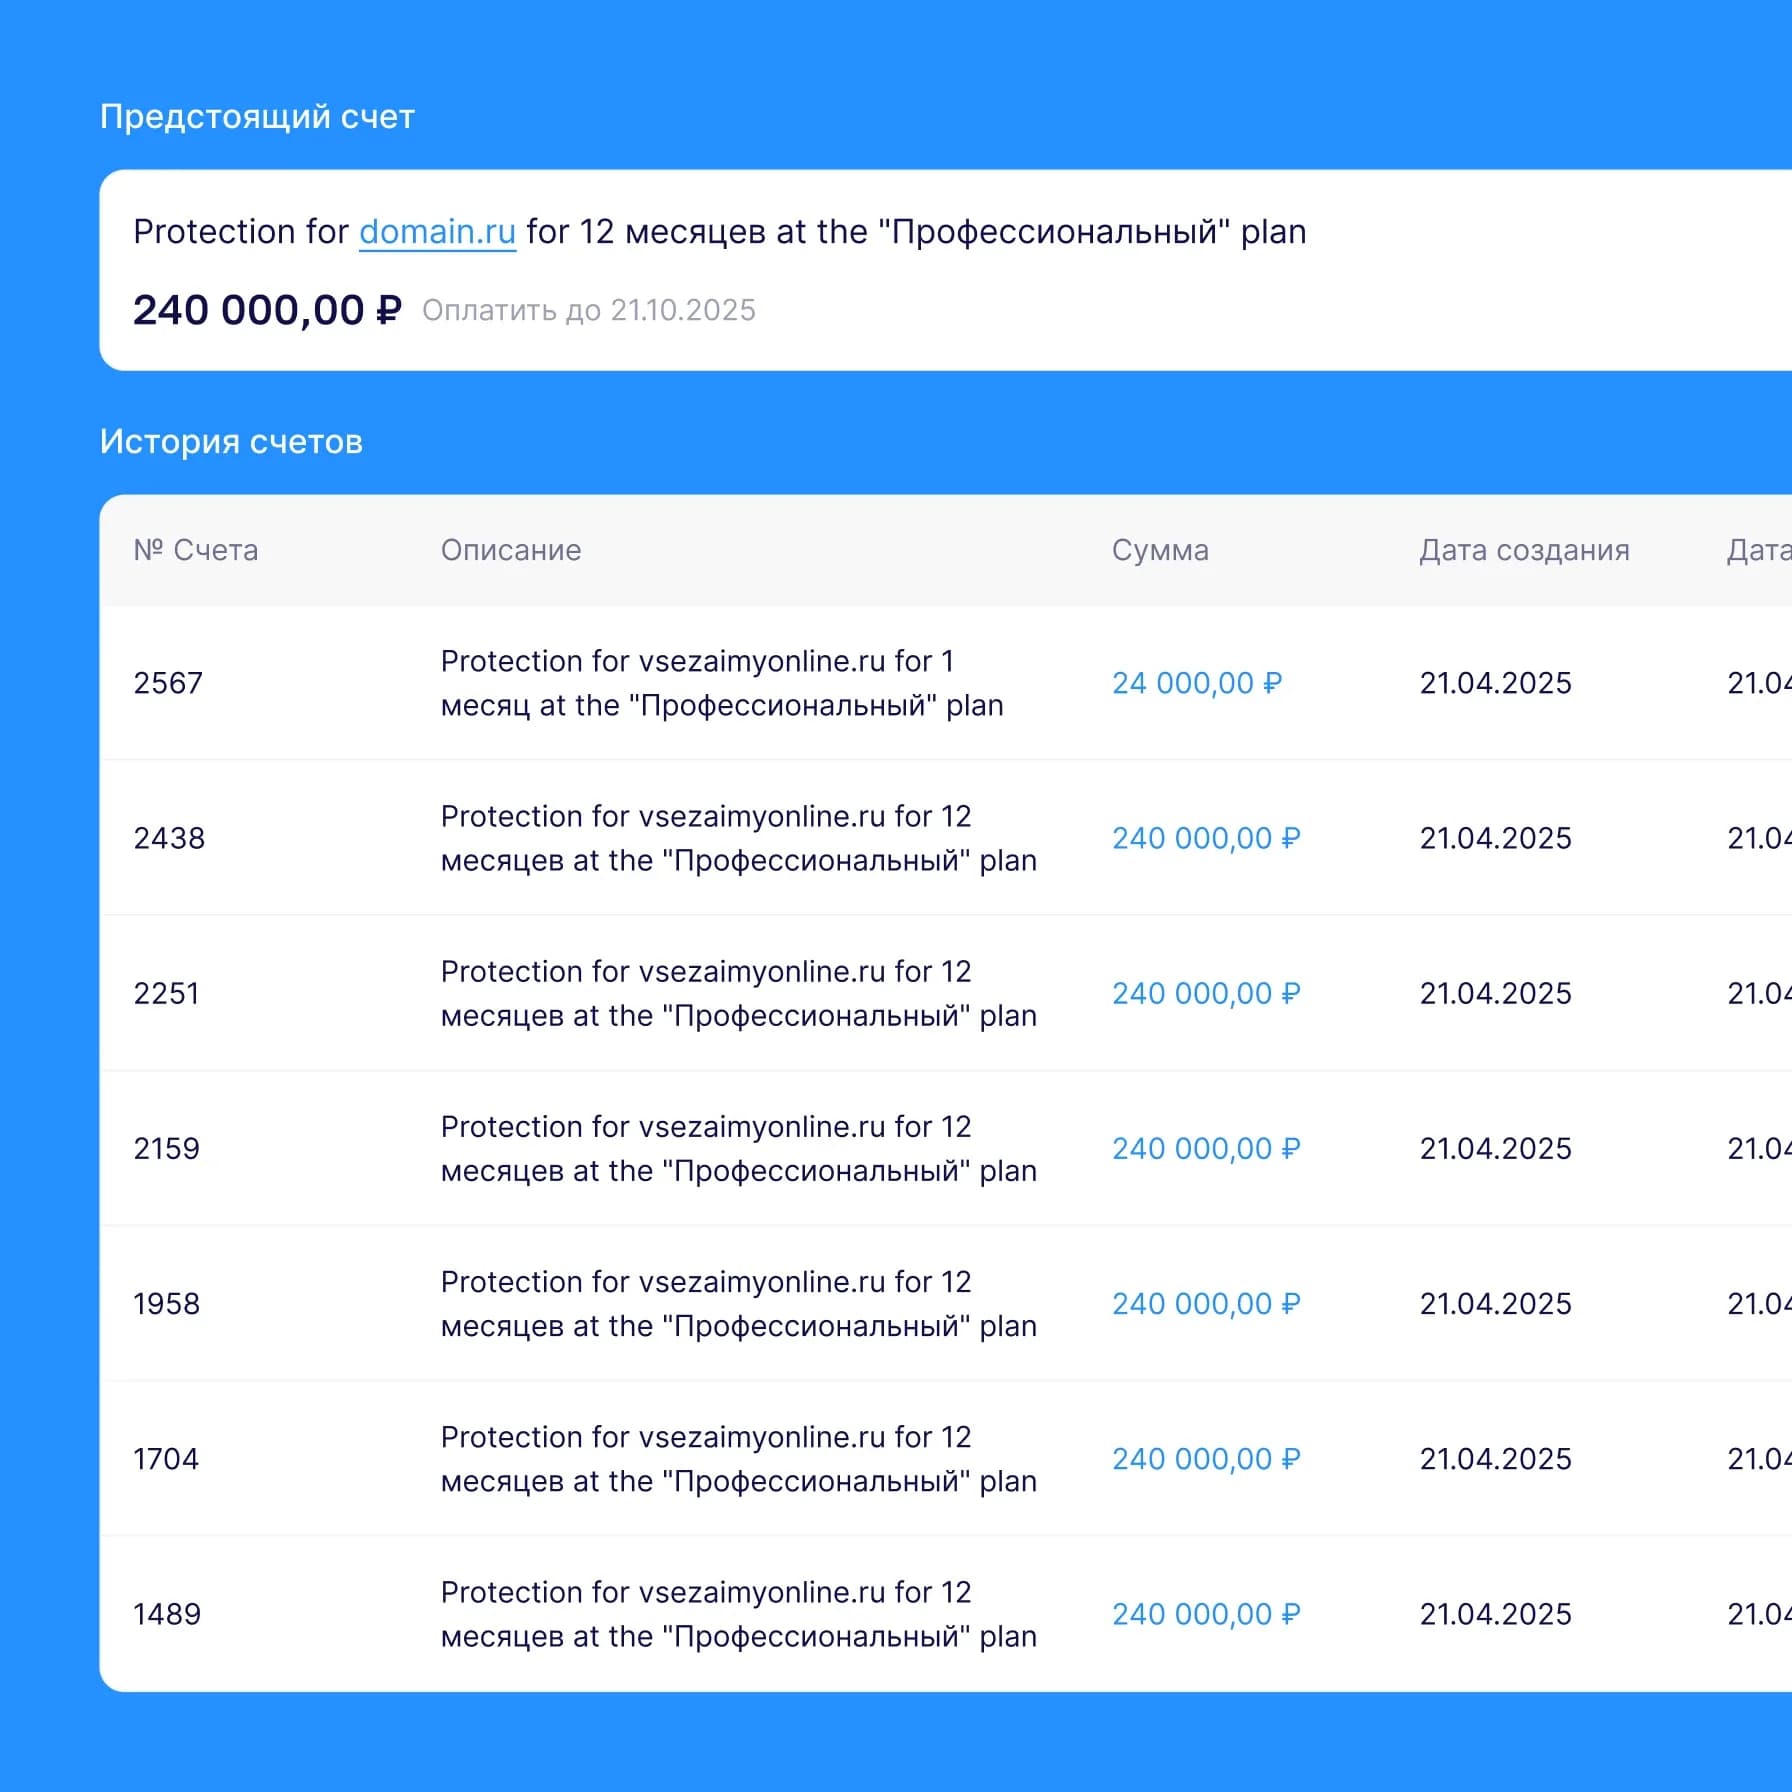Select invoice number 1704
Image resolution: width=1792 pixels, height=1792 pixels.
click(x=166, y=1459)
